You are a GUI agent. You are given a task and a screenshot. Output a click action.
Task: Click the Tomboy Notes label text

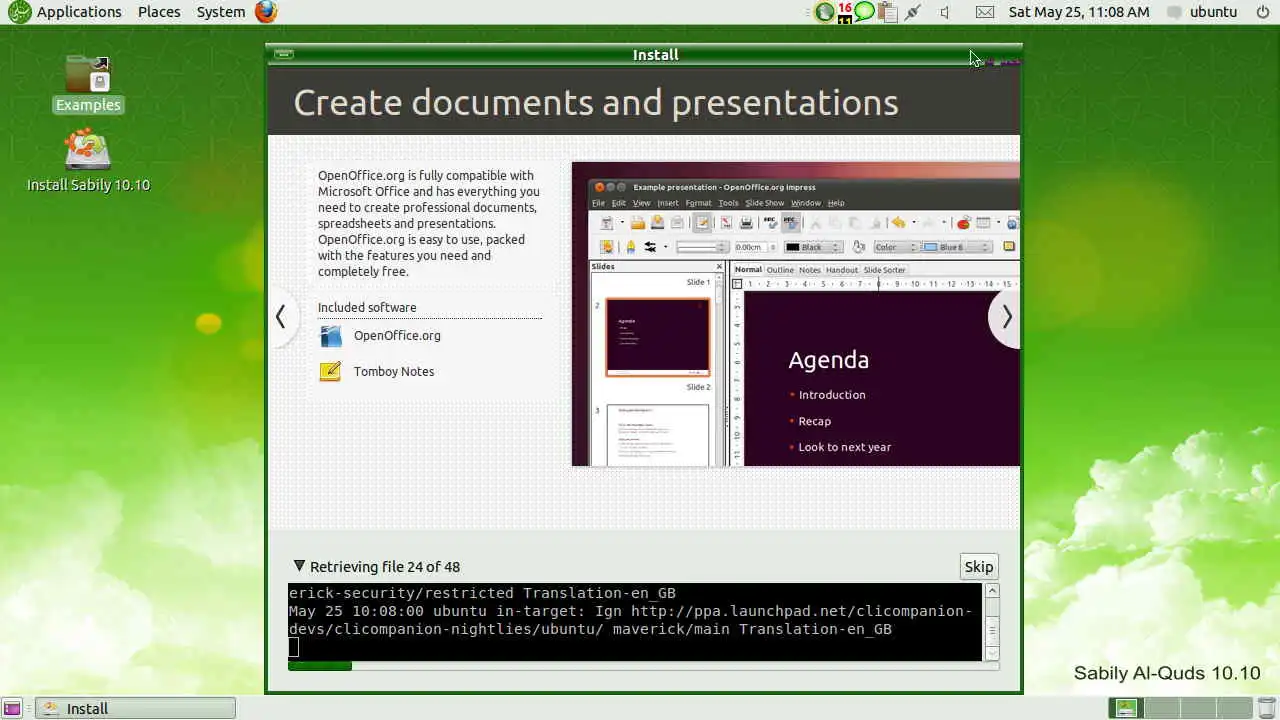pyautogui.click(x=394, y=372)
